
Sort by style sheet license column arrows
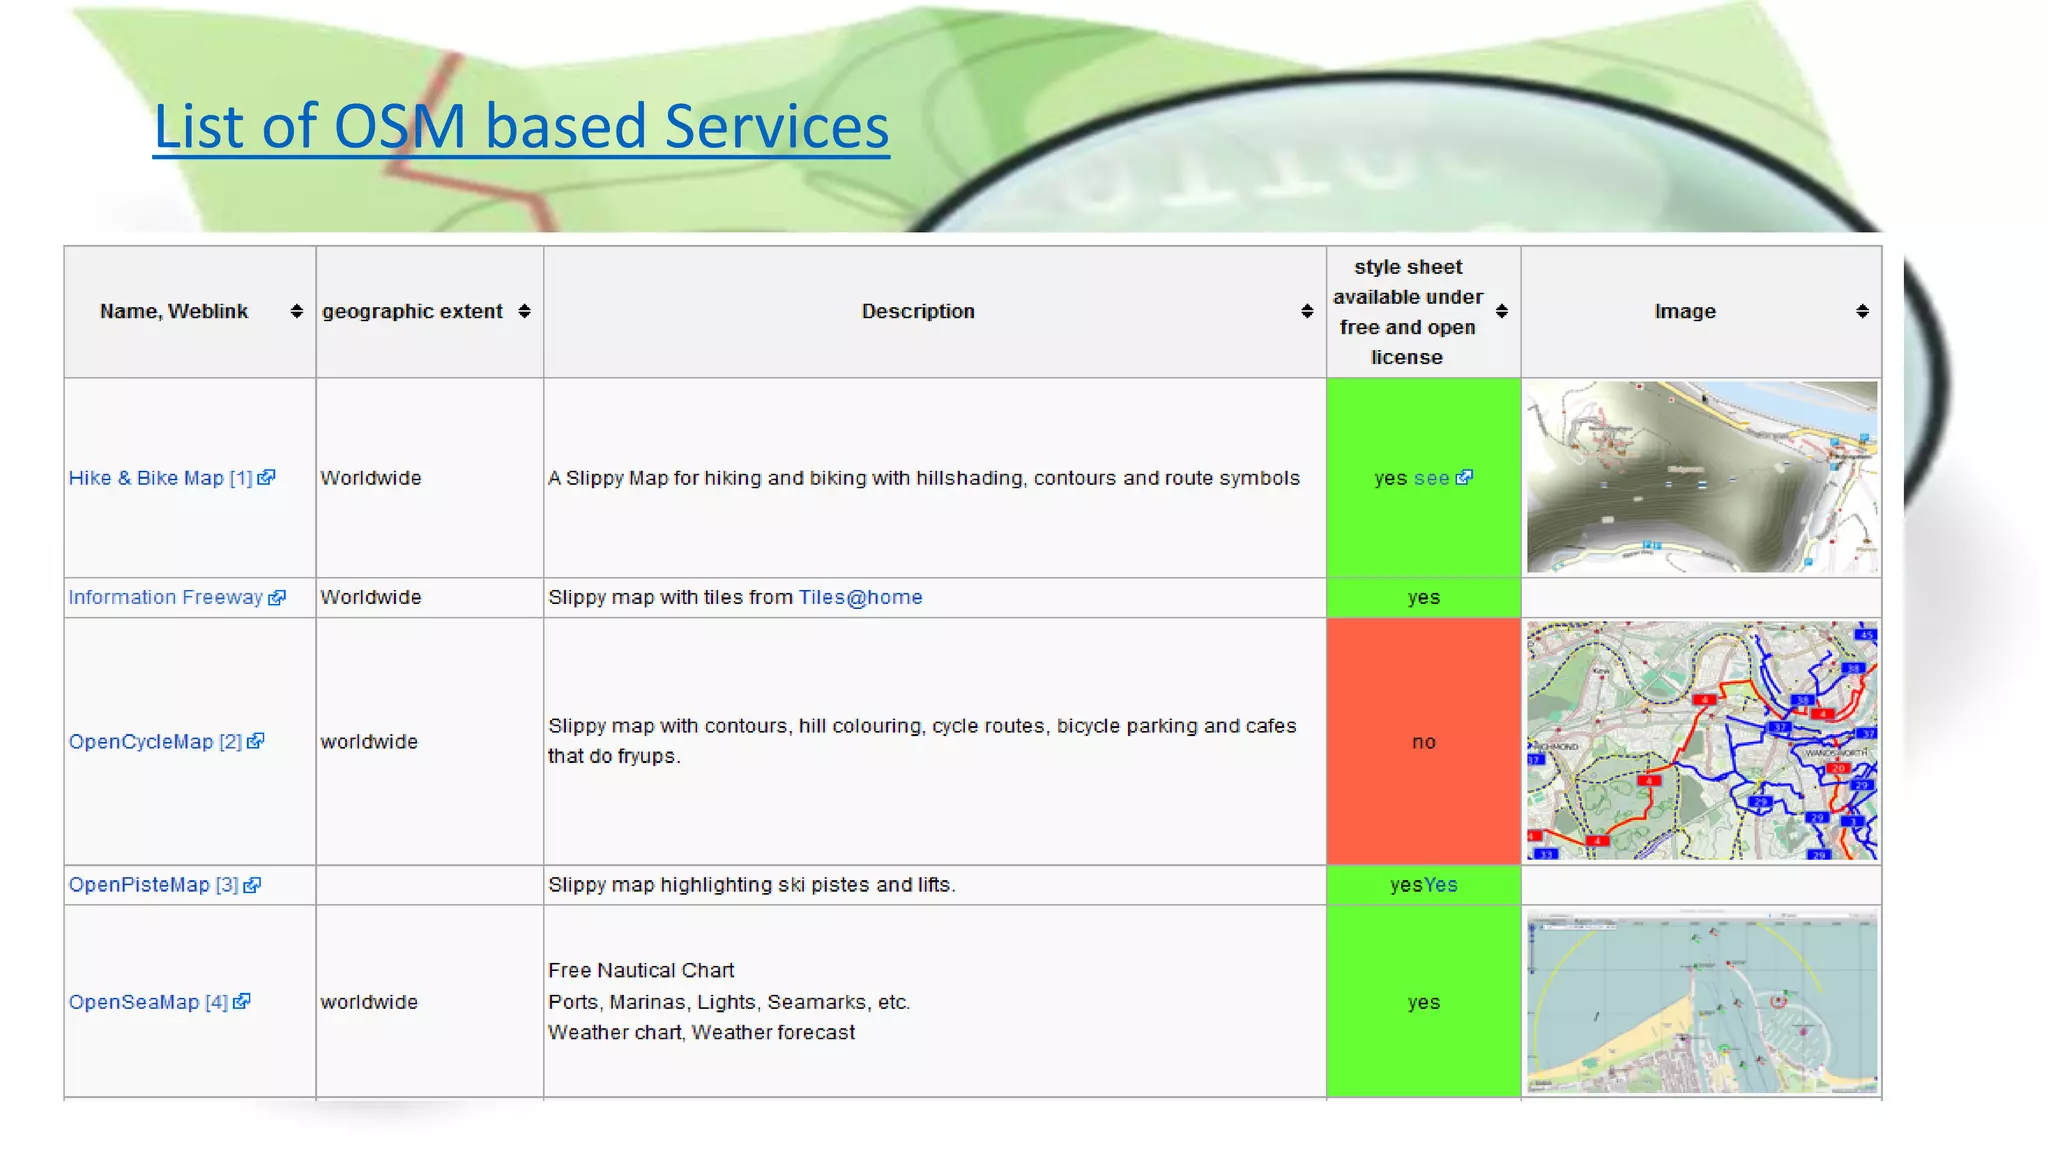(x=1501, y=312)
